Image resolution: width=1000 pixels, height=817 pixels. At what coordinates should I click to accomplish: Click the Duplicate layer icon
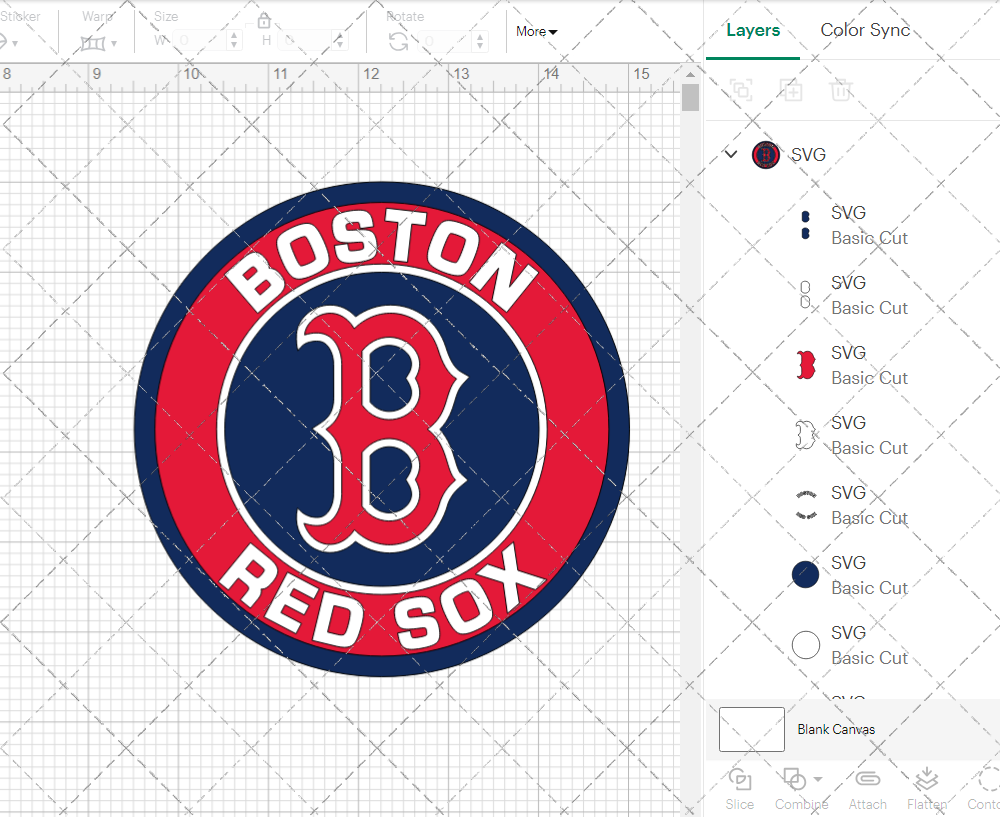791,91
